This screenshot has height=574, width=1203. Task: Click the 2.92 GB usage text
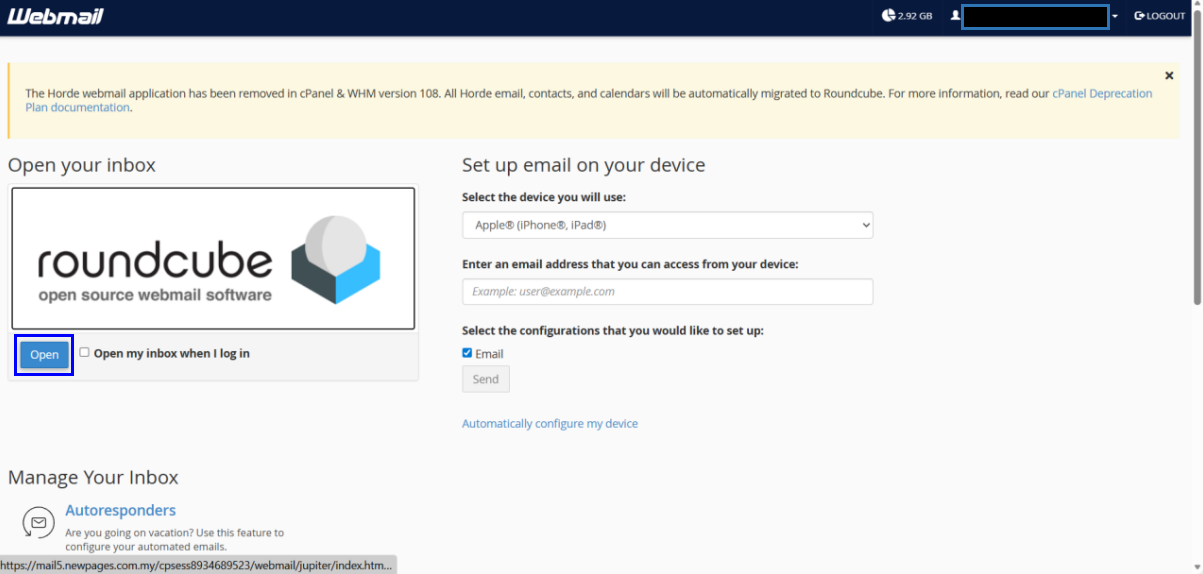(x=915, y=17)
